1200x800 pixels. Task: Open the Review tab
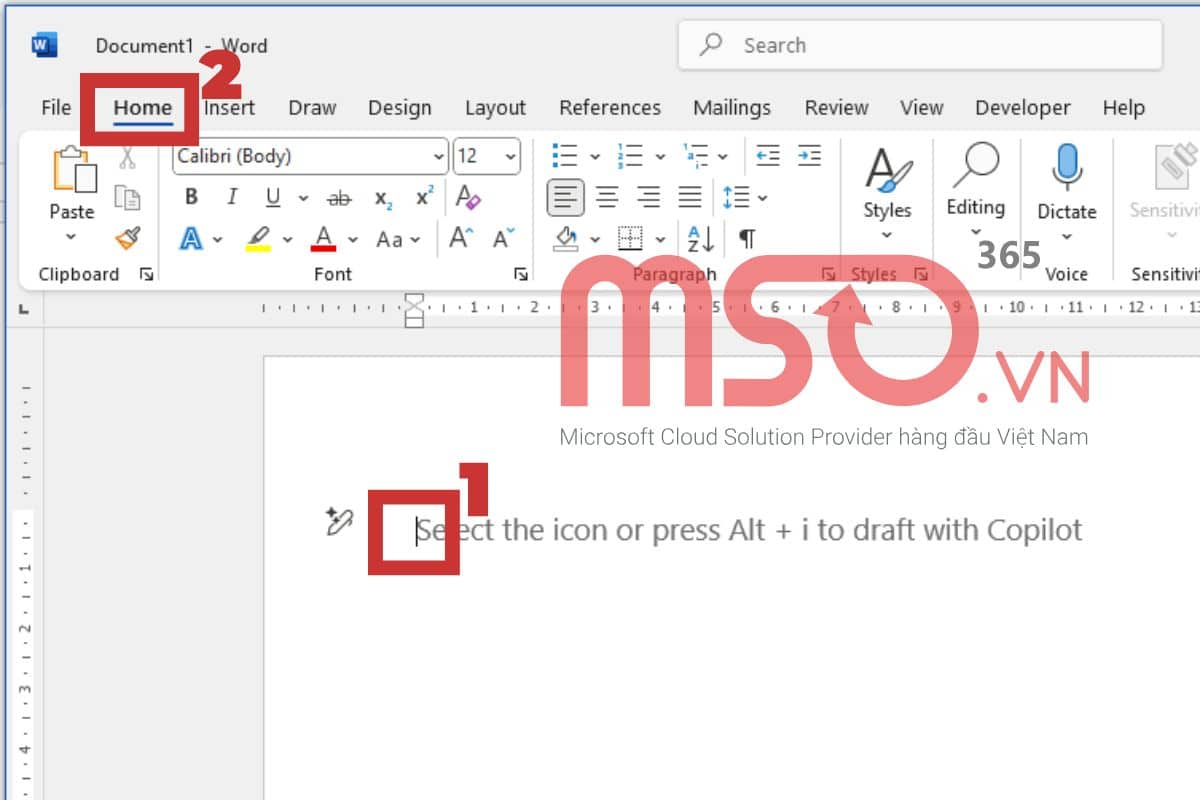pos(837,108)
